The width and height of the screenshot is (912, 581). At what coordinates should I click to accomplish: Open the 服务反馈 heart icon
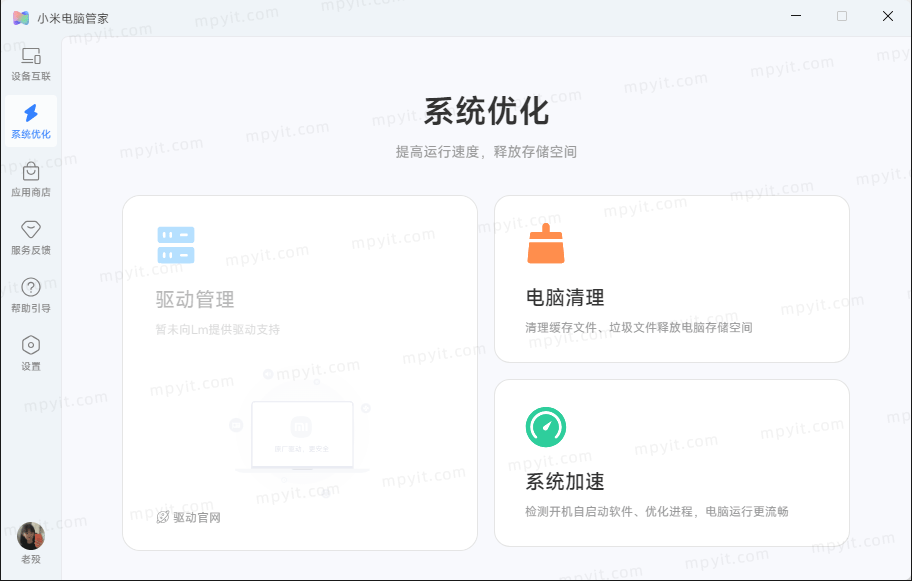coord(31,229)
